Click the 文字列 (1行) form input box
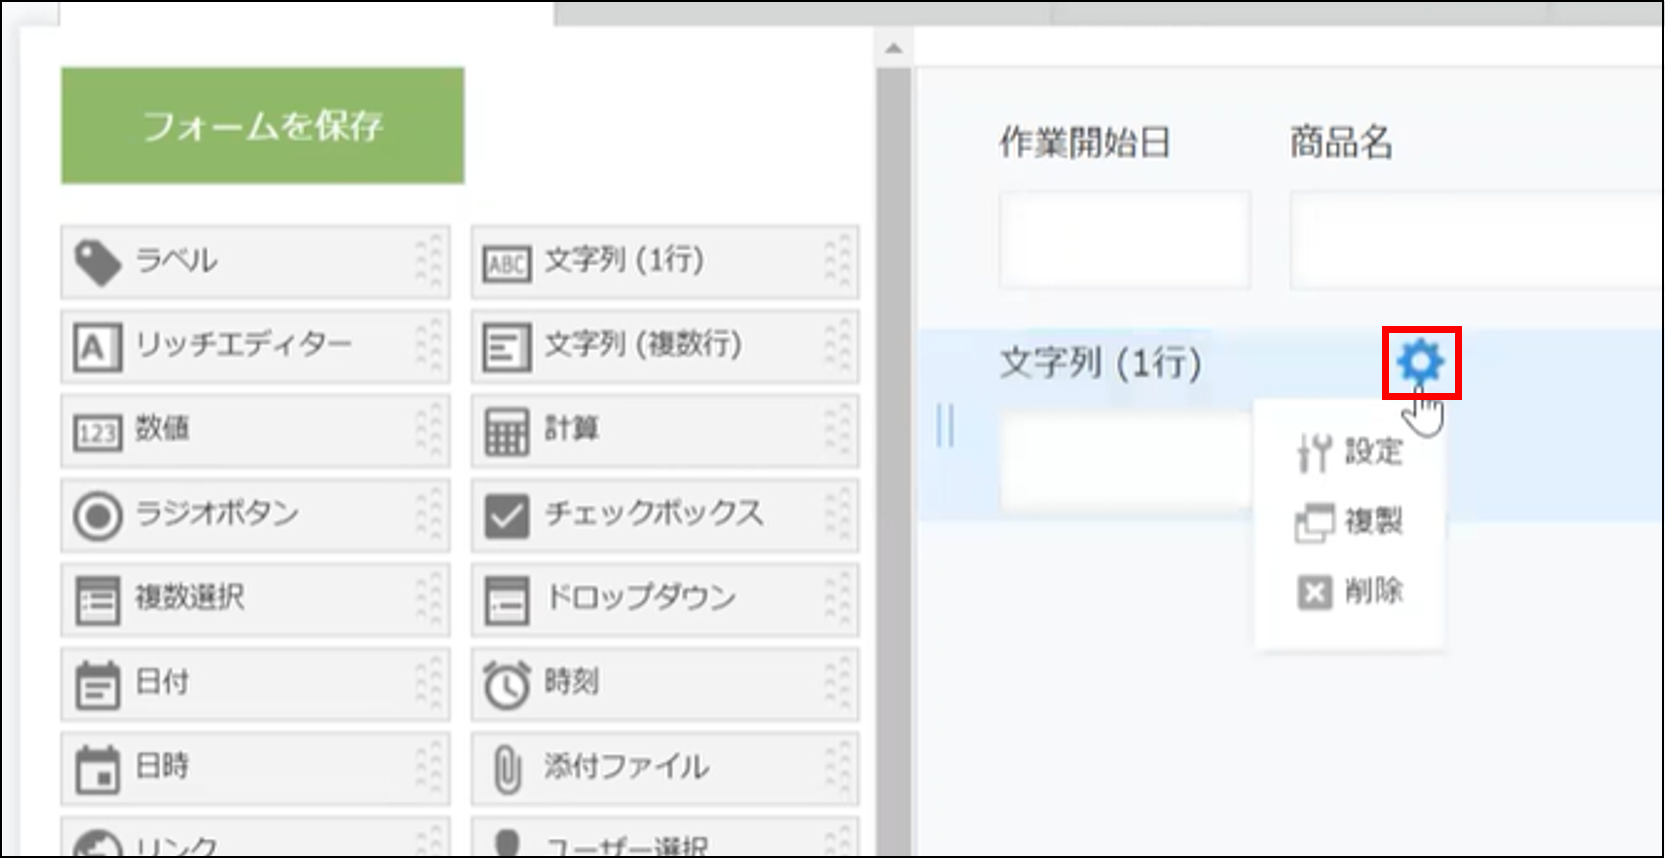This screenshot has height=858, width=1665. click(x=1127, y=462)
